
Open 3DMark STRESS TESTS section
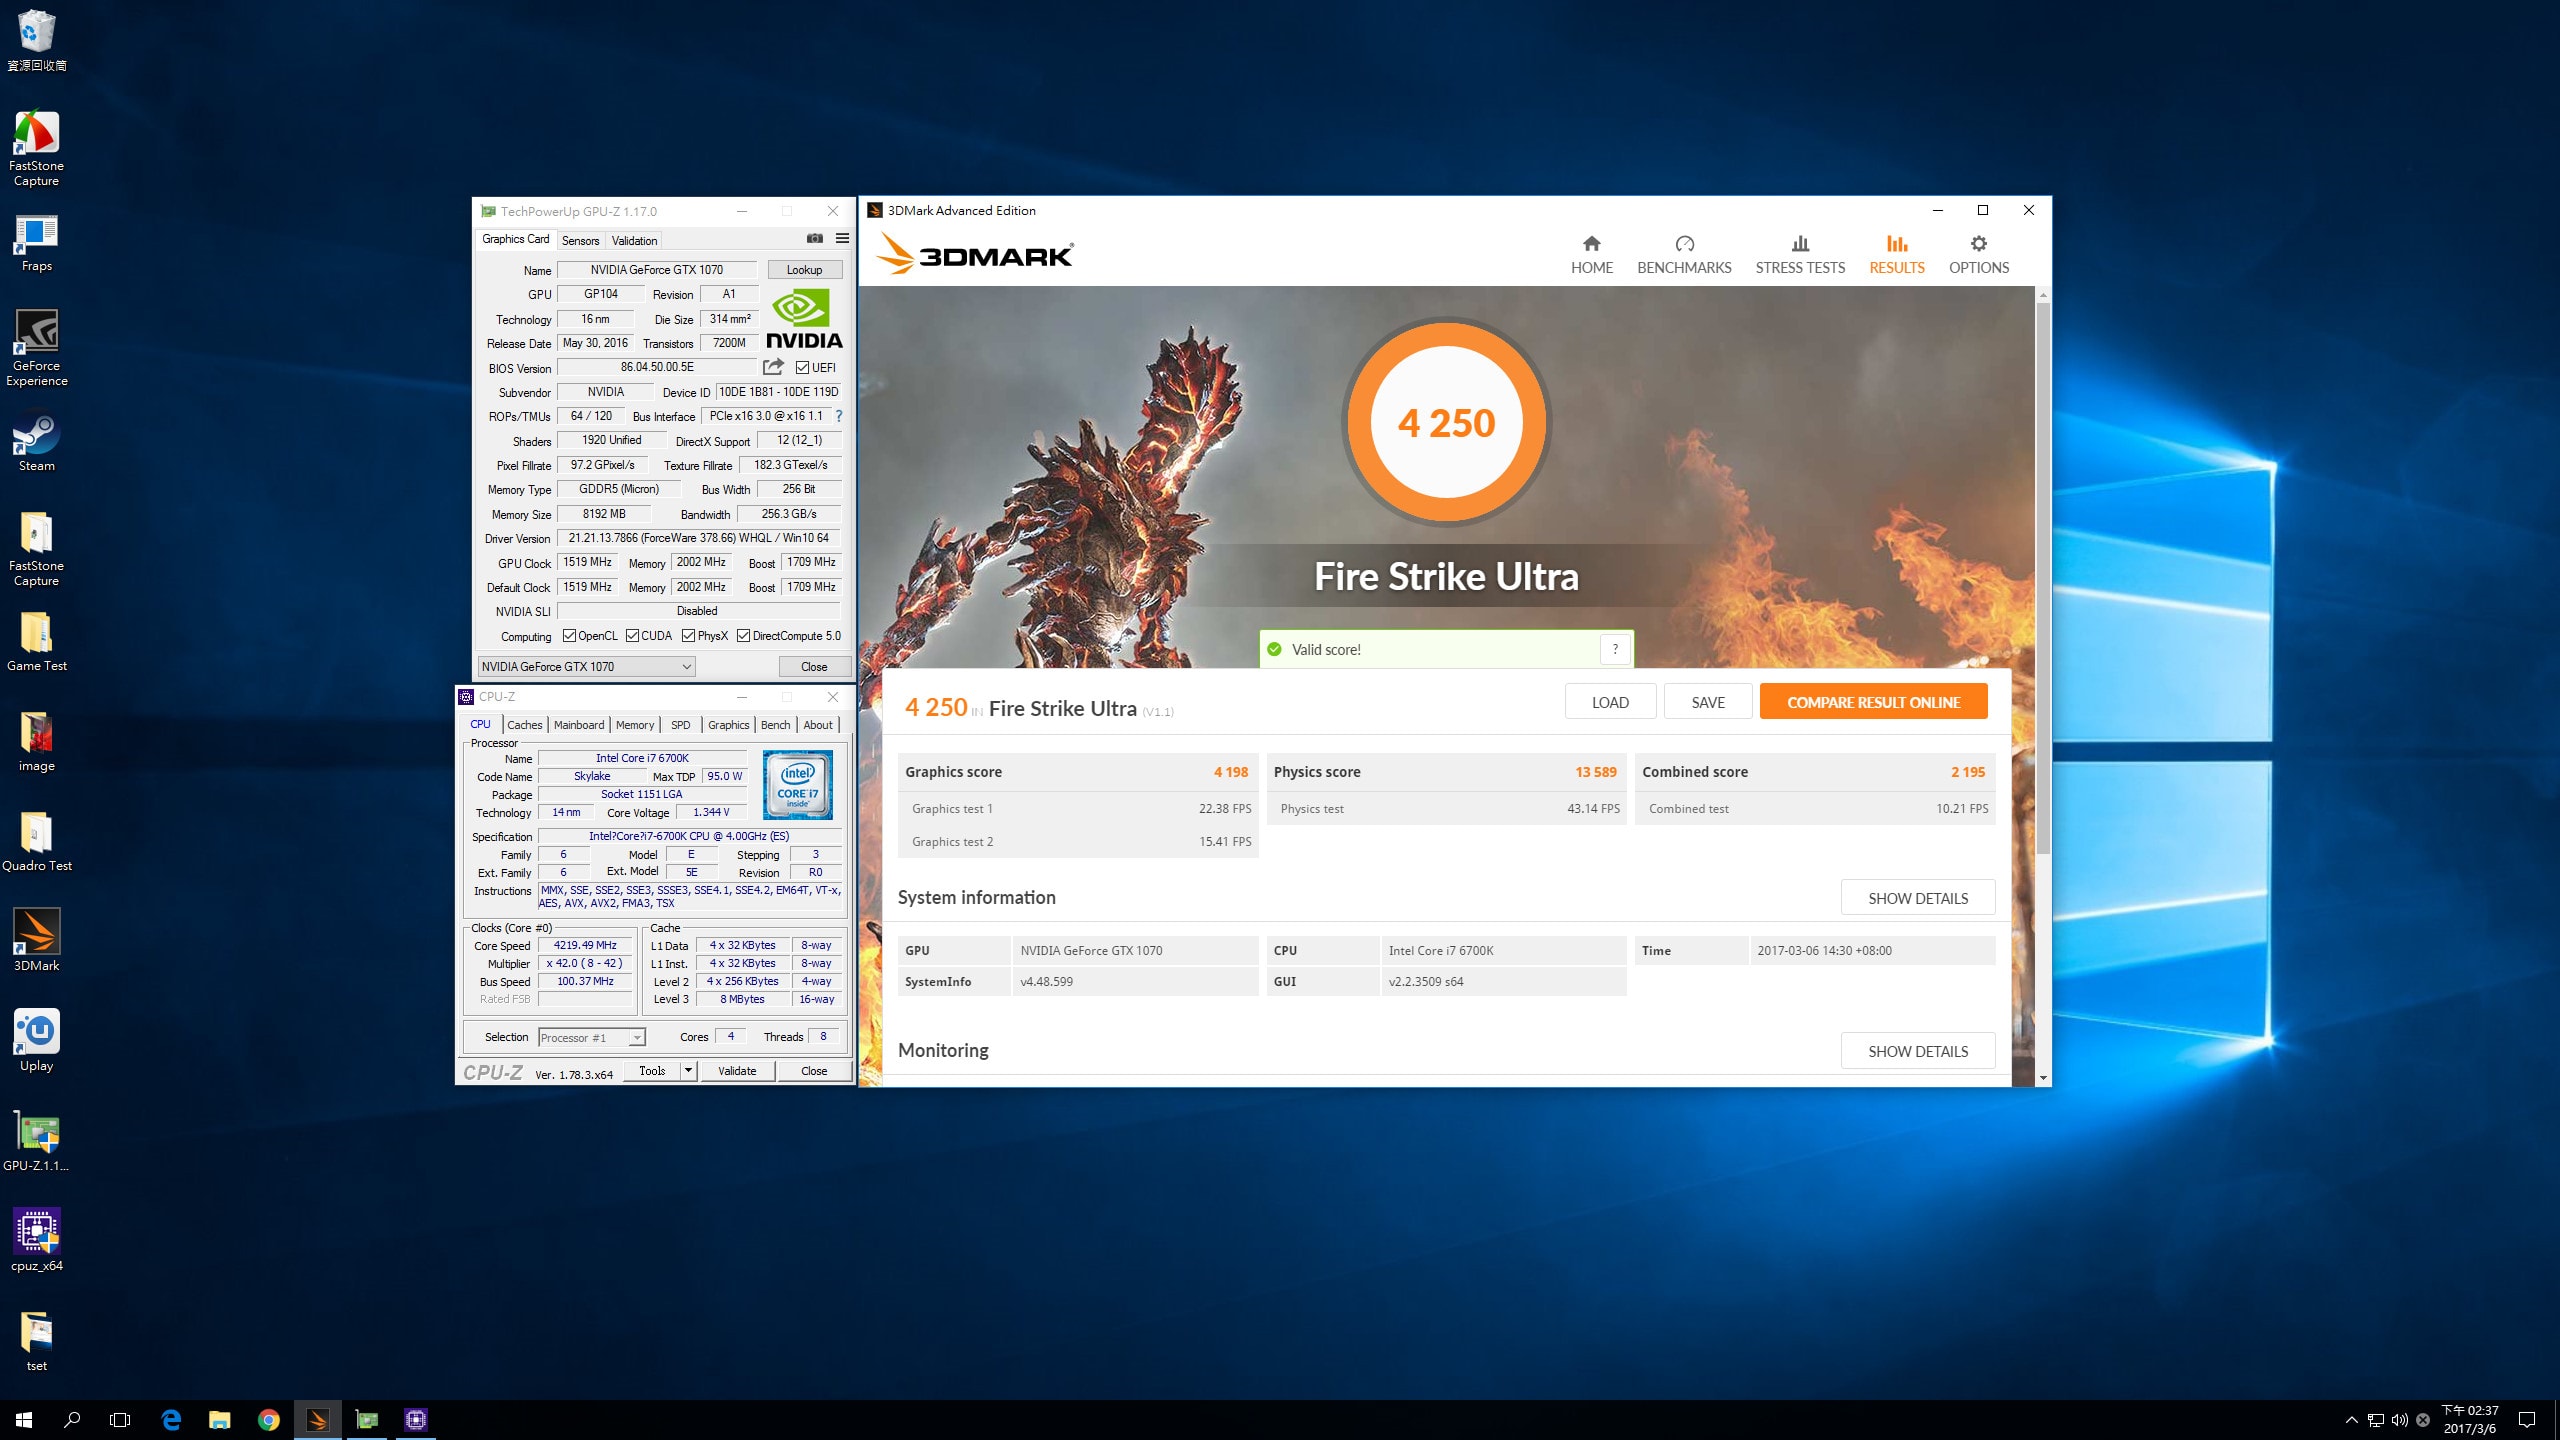(x=1800, y=255)
